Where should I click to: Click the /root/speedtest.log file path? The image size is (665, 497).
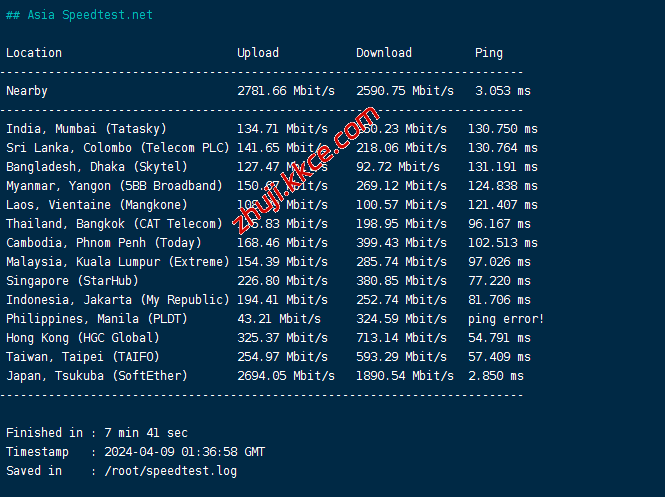171,471
